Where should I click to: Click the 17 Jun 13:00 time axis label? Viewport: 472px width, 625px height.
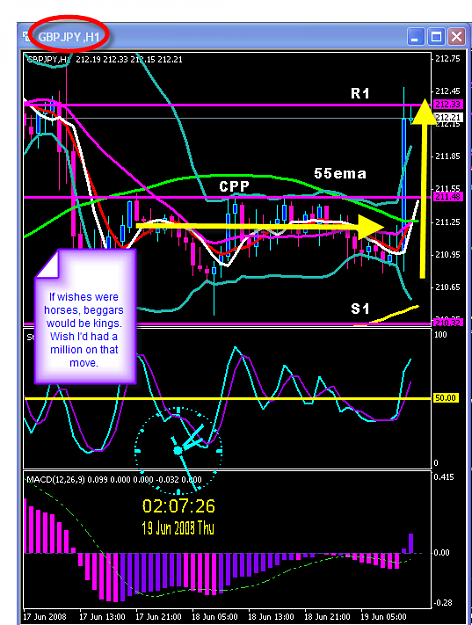(x=102, y=617)
